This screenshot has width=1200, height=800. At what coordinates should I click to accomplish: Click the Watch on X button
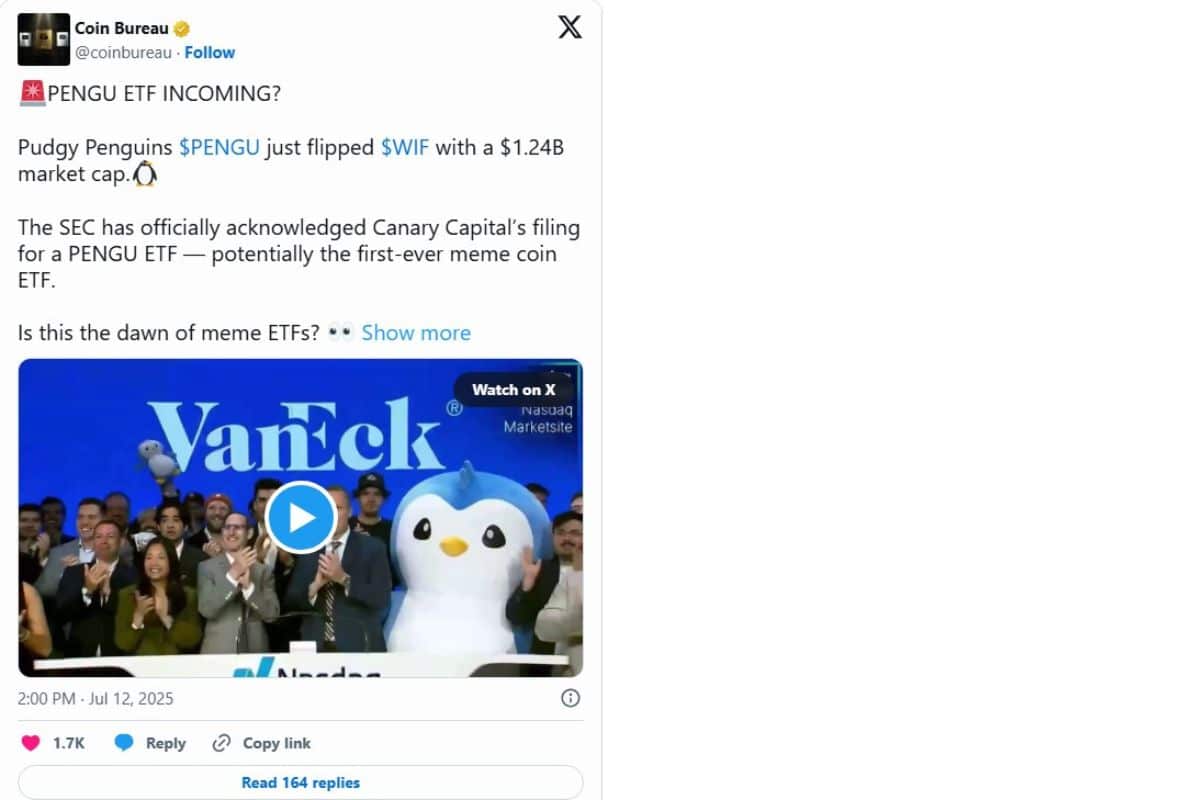point(513,390)
